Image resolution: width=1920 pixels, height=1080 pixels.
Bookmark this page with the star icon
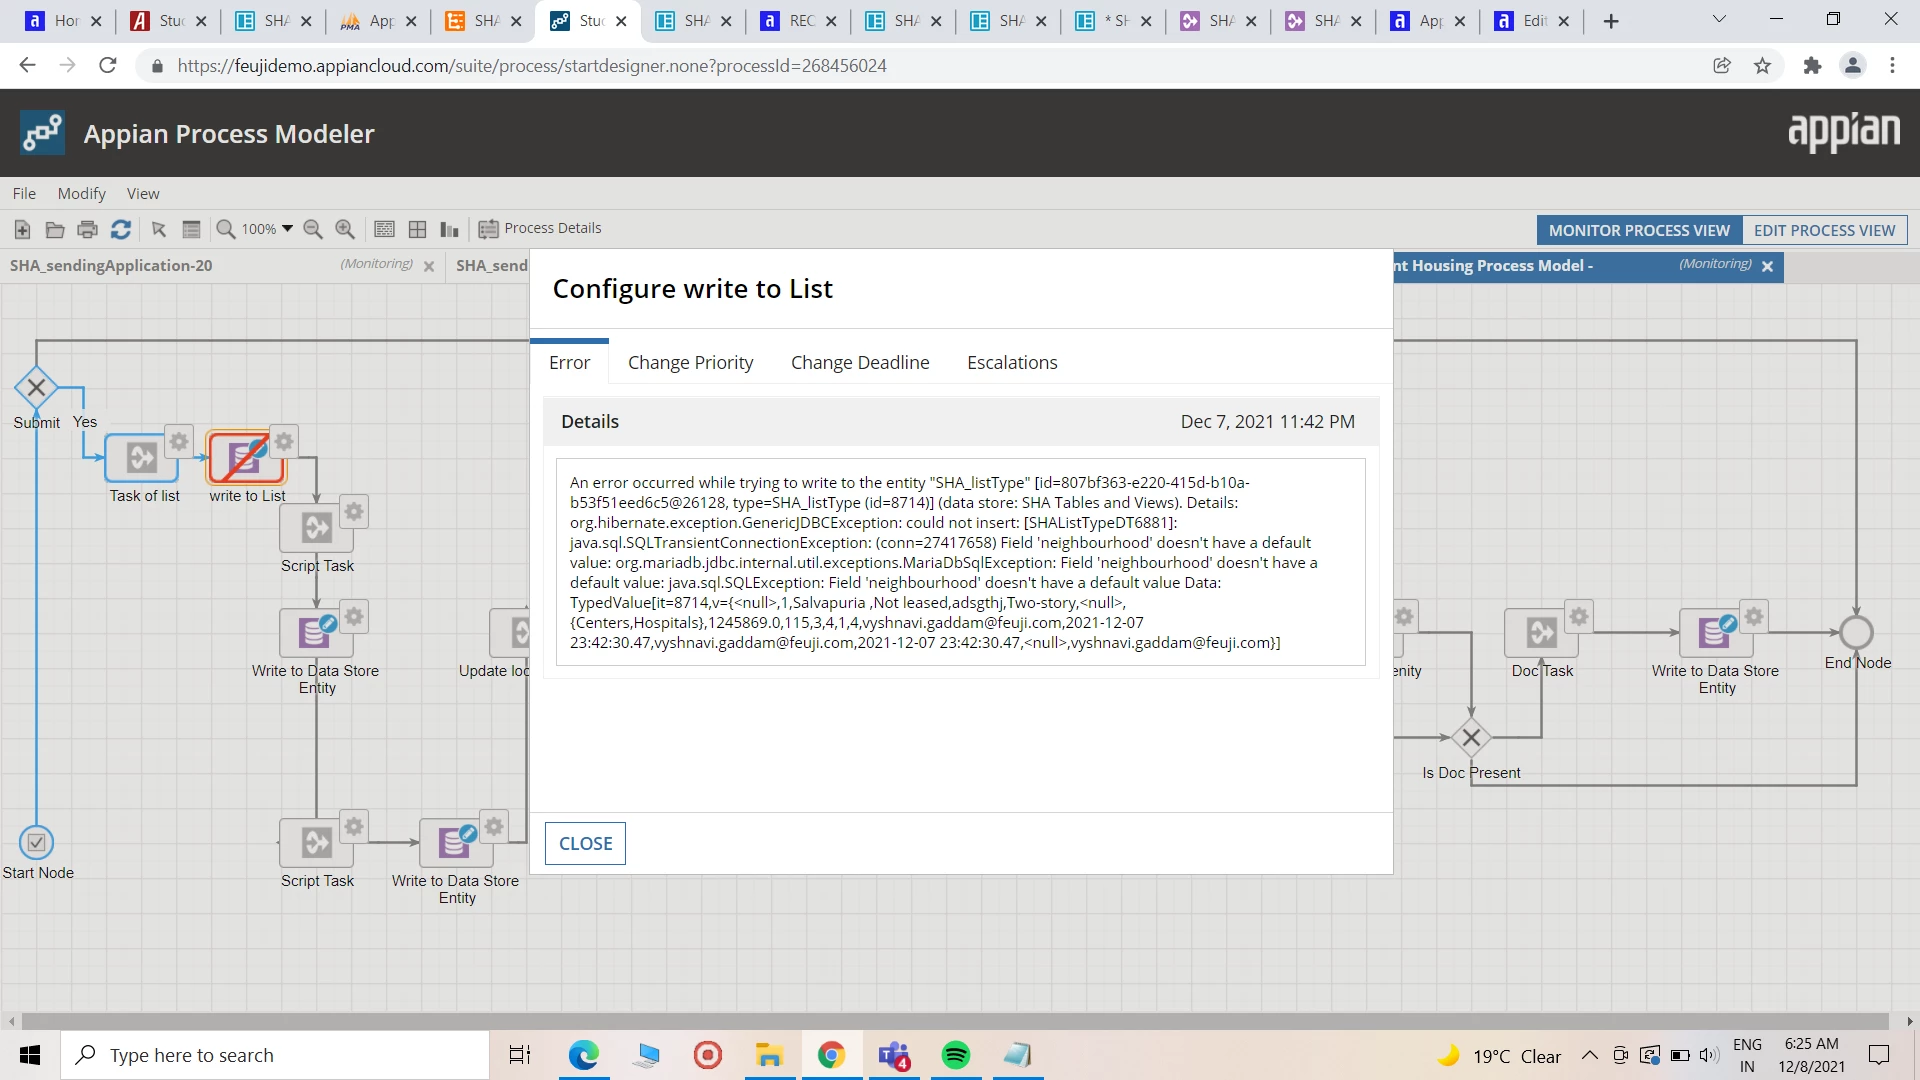tap(1762, 65)
